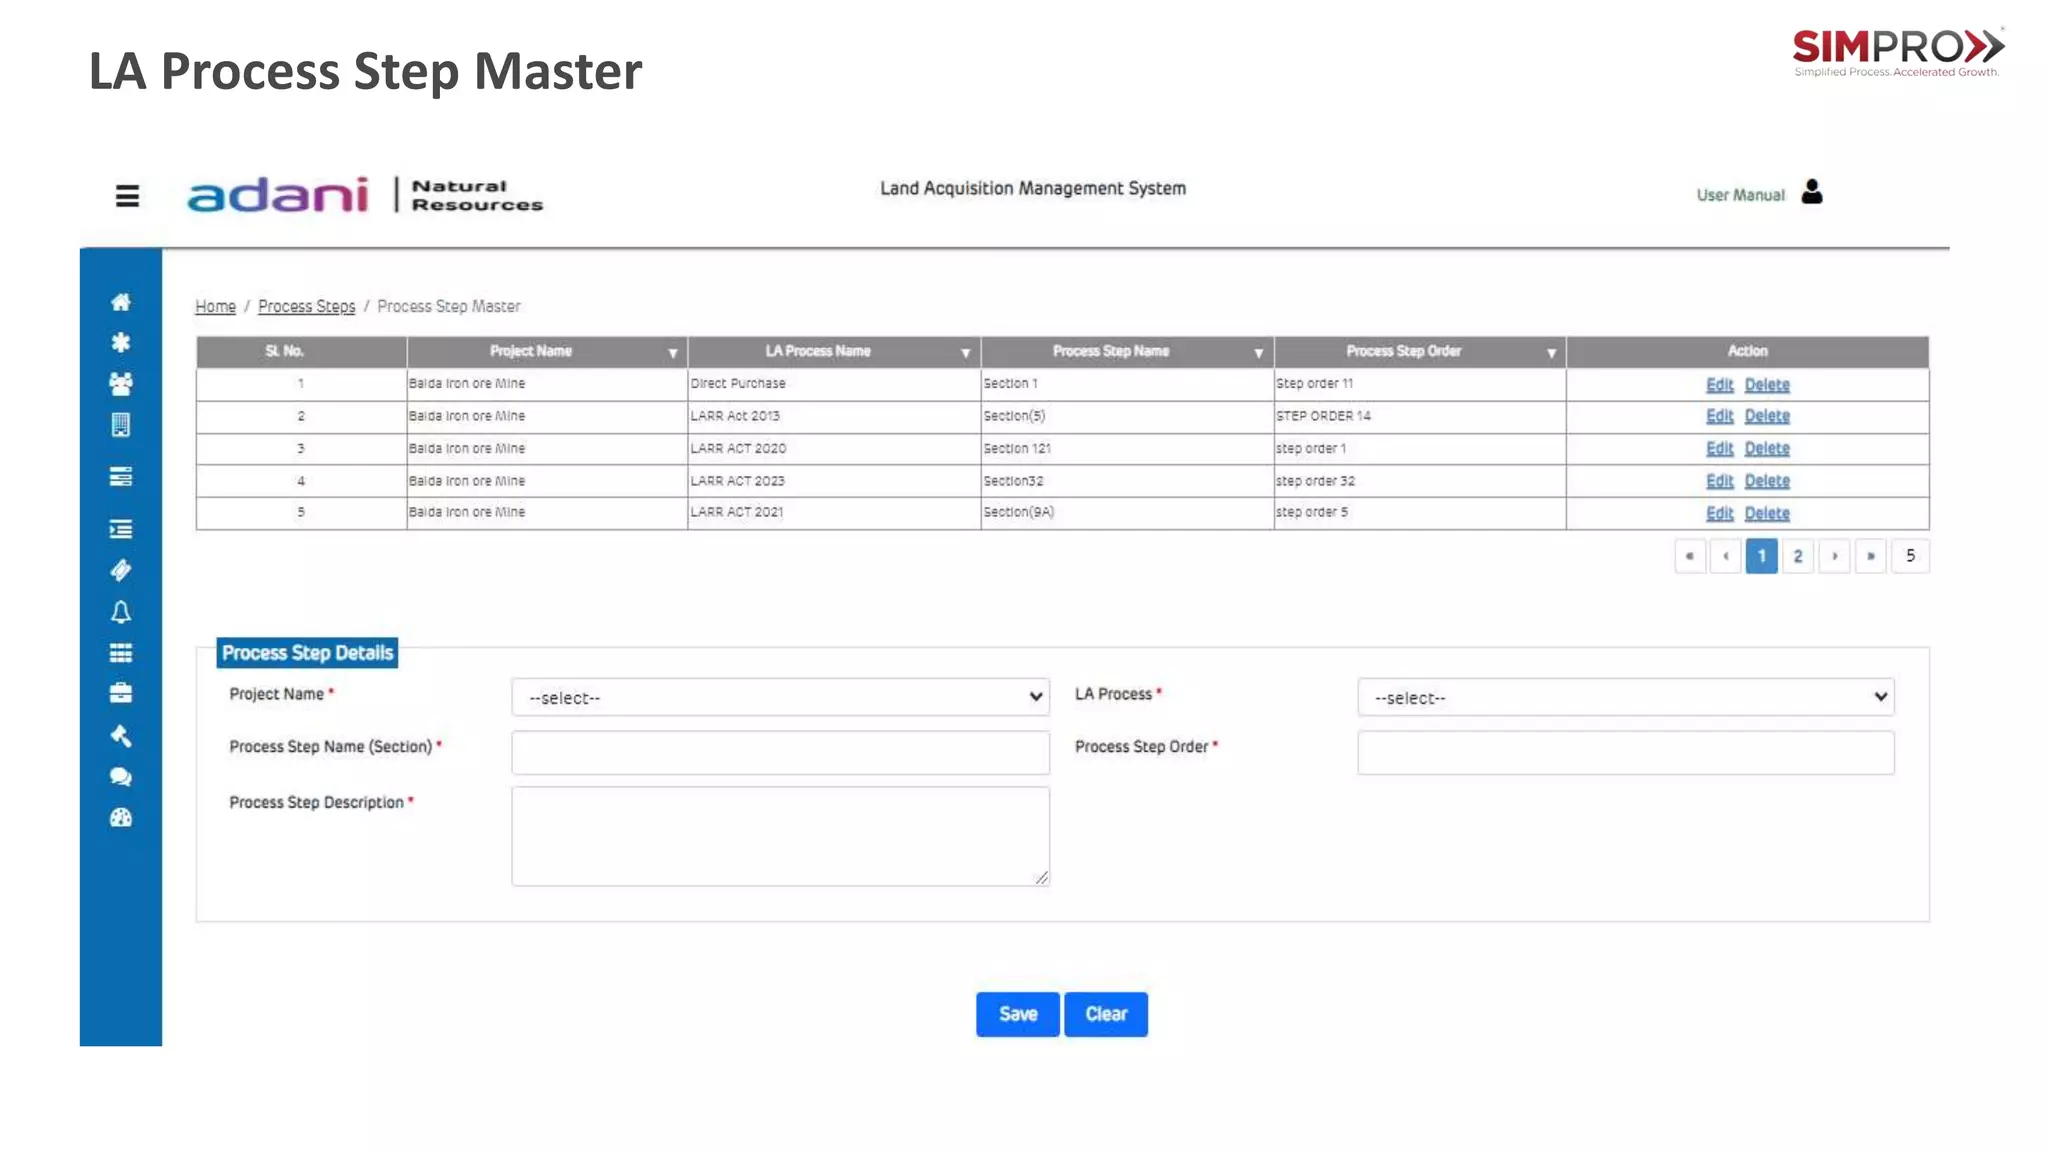Screen dimensions: 2048x1152
Task: Click the gavel sidebar icon
Action: (x=121, y=736)
